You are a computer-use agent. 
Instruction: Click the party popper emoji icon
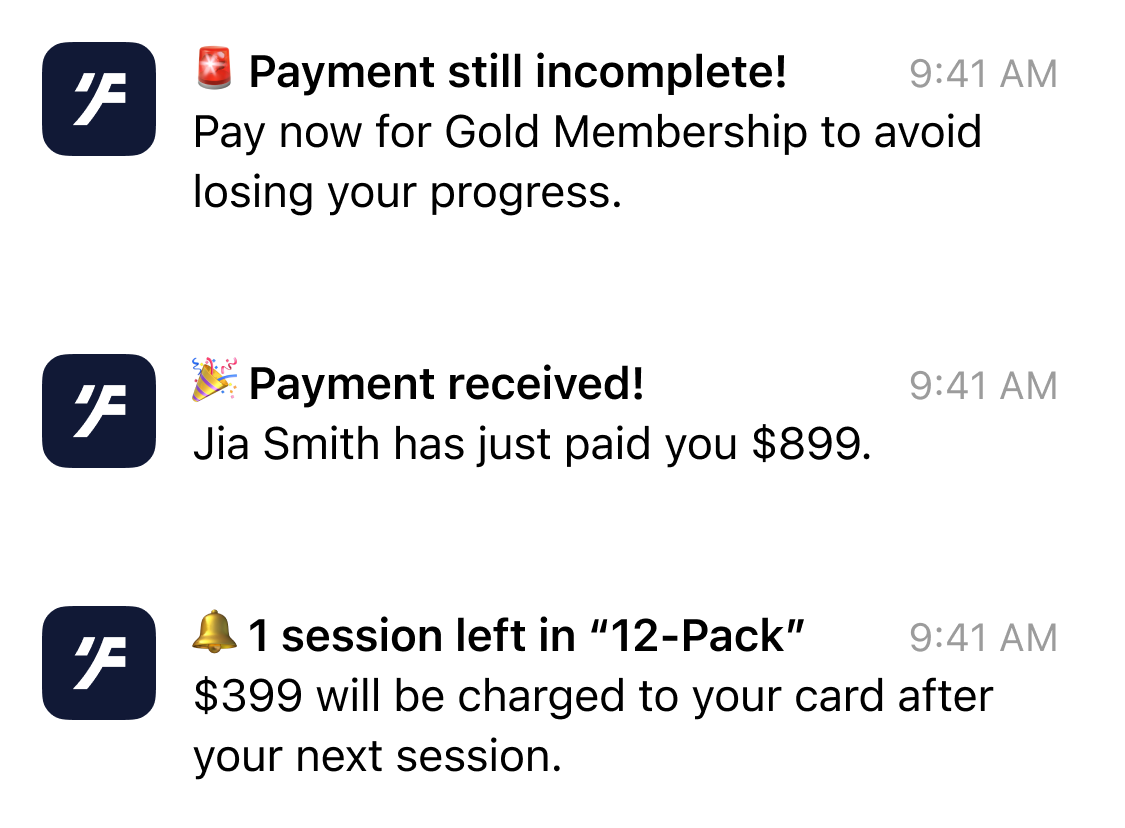[x=214, y=380]
